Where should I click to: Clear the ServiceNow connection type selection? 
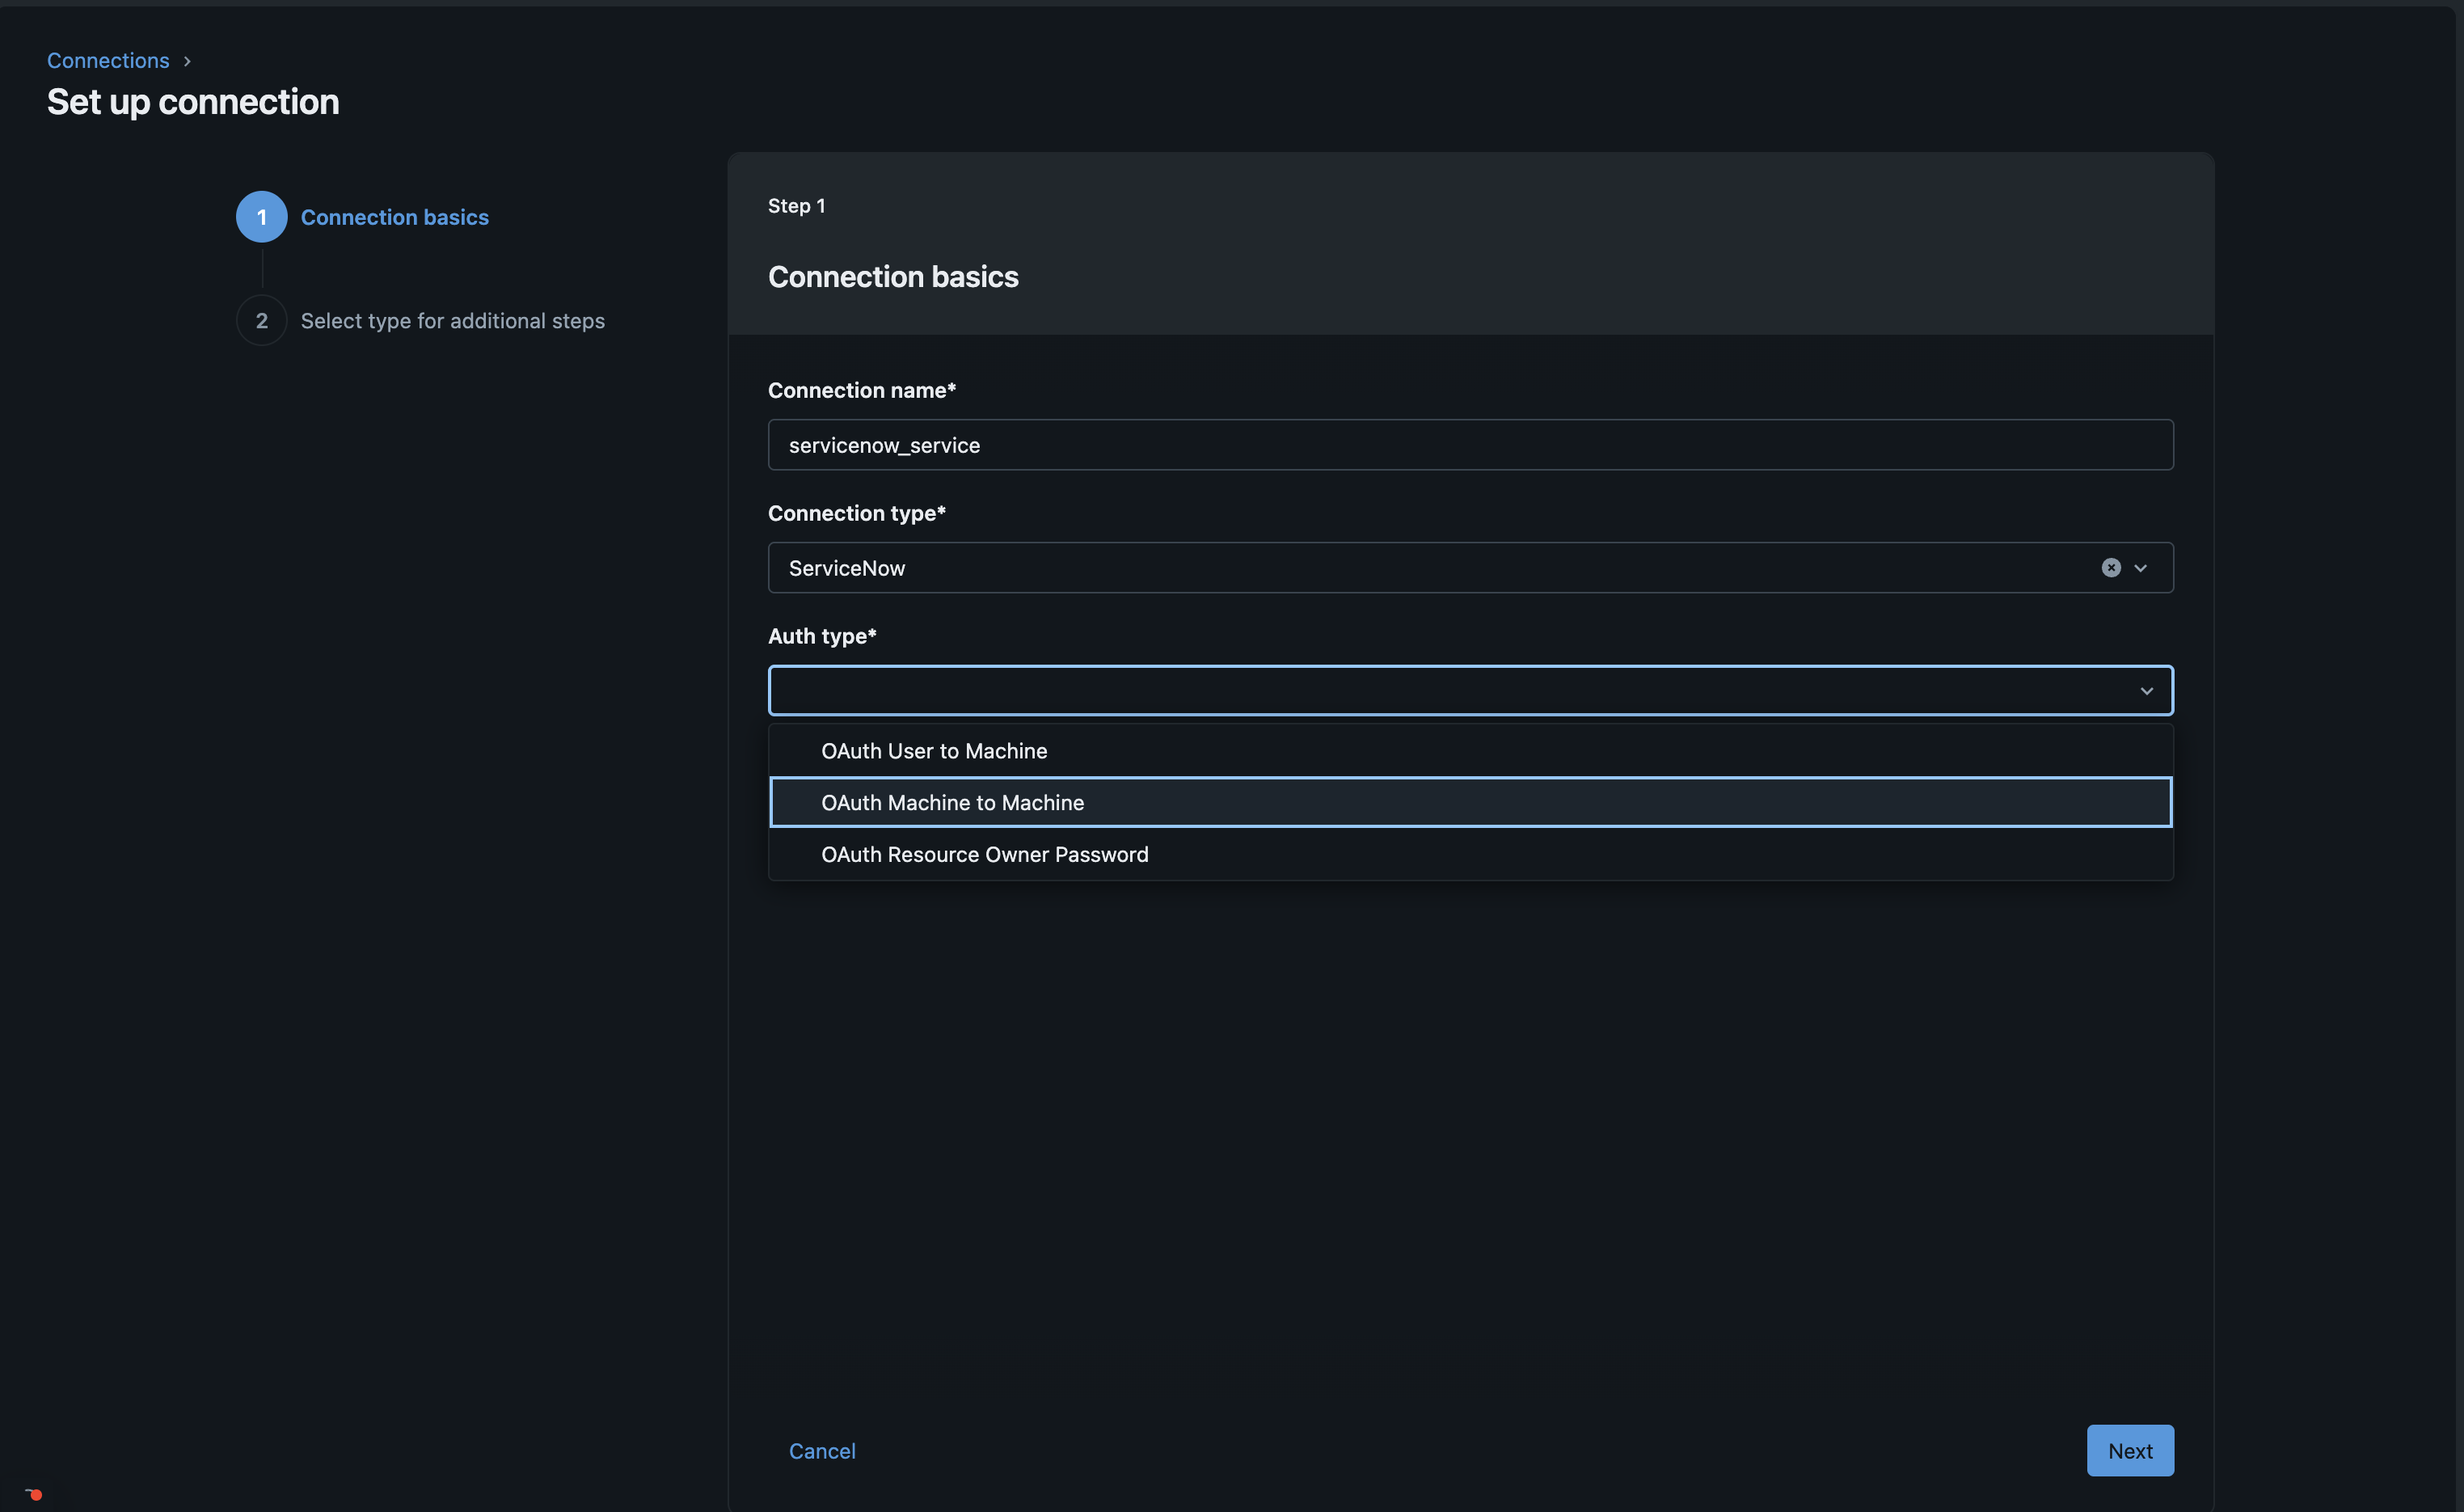pos(2110,568)
